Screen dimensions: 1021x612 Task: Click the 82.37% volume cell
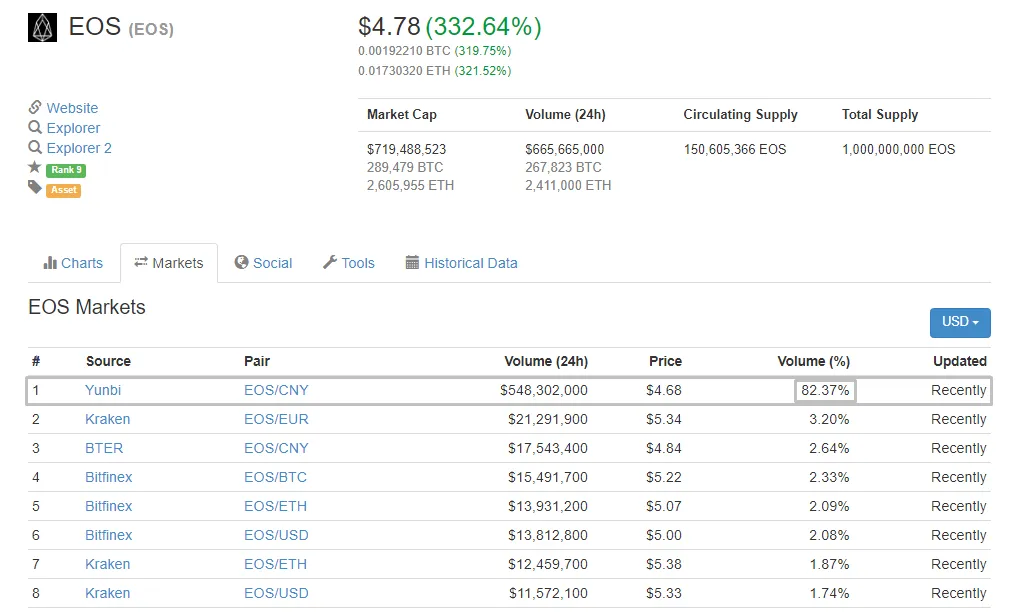point(825,391)
